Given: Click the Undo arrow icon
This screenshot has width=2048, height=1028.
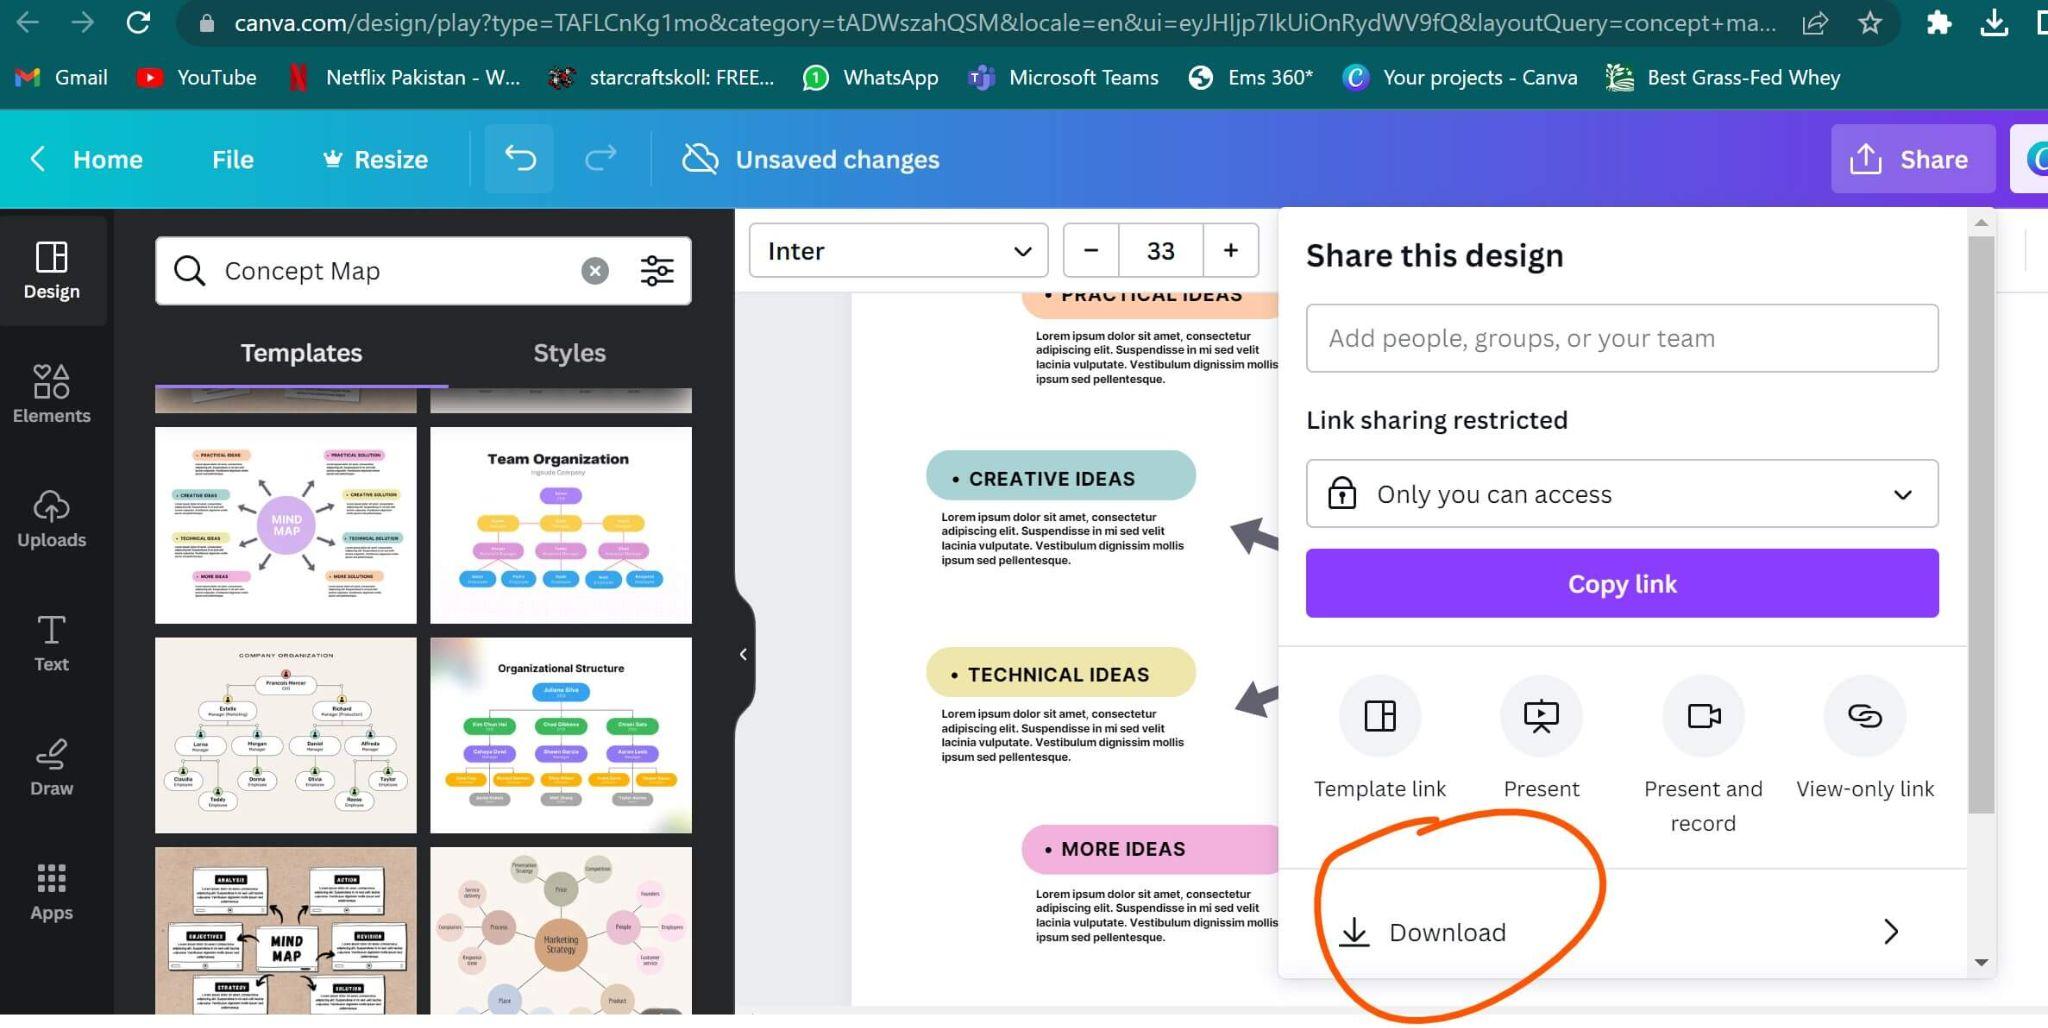Looking at the screenshot, I should tap(519, 159).
